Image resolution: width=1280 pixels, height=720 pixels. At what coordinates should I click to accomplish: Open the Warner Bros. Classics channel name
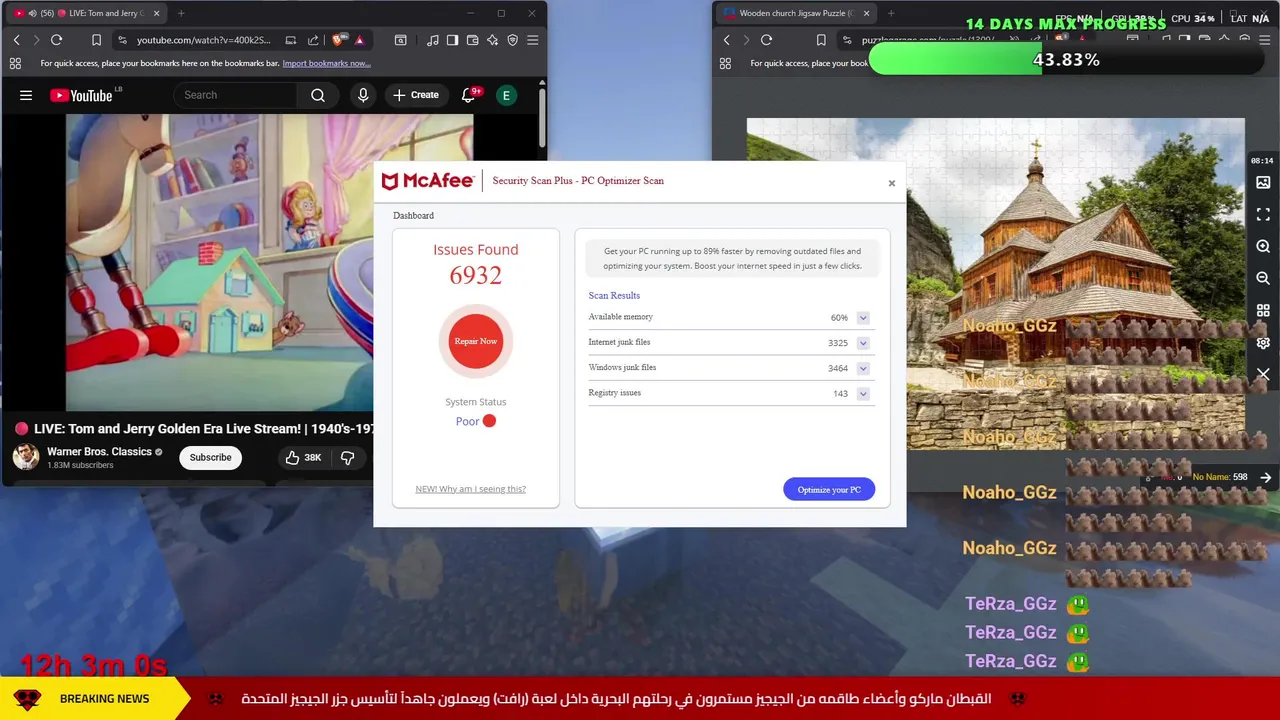pyautogui.click(x=99, y=451)
